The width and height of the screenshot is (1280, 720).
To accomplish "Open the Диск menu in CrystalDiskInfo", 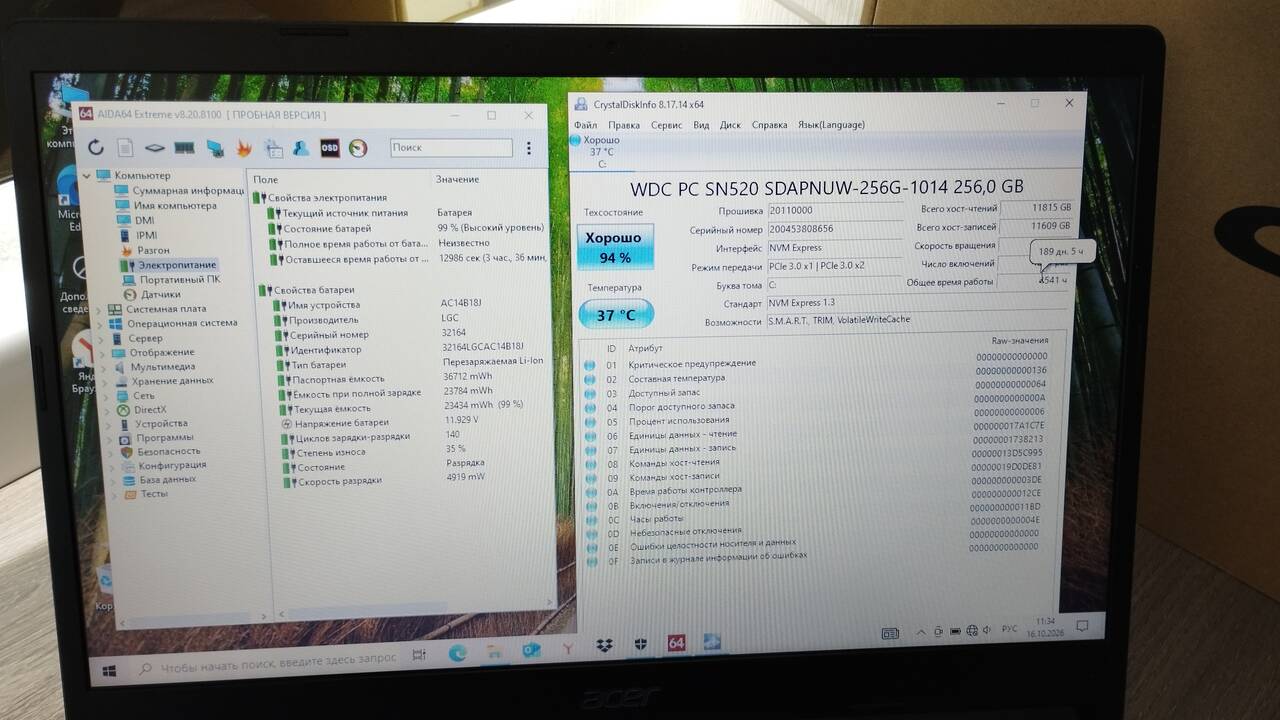I will tap(730, 125).
